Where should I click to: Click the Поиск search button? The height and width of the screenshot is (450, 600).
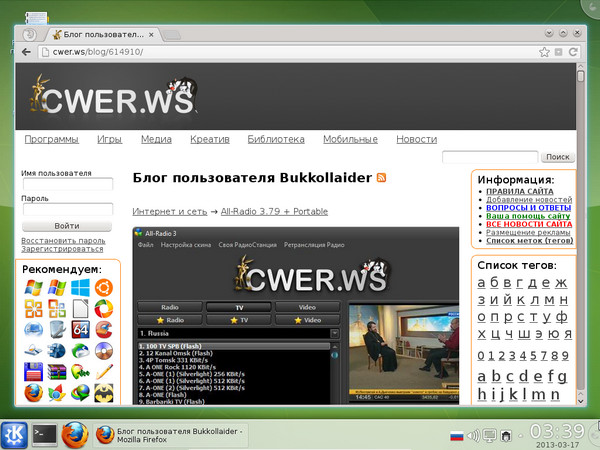(558, 157)
